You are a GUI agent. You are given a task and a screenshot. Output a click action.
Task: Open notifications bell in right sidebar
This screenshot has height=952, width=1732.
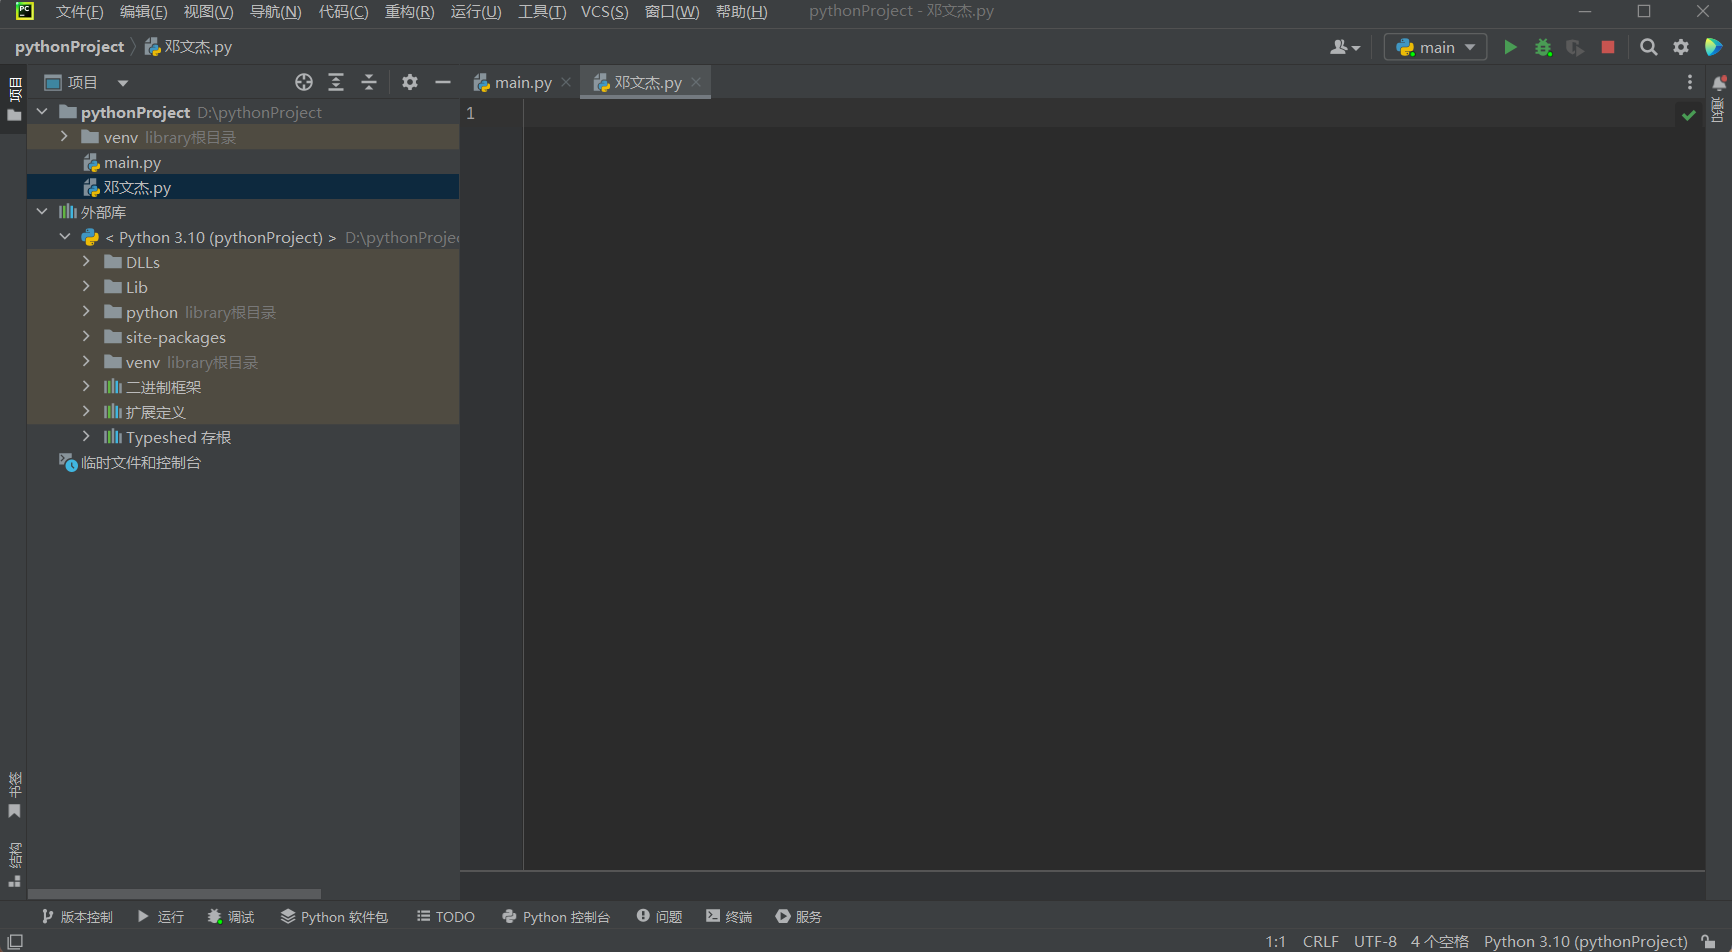[1719, 83]
